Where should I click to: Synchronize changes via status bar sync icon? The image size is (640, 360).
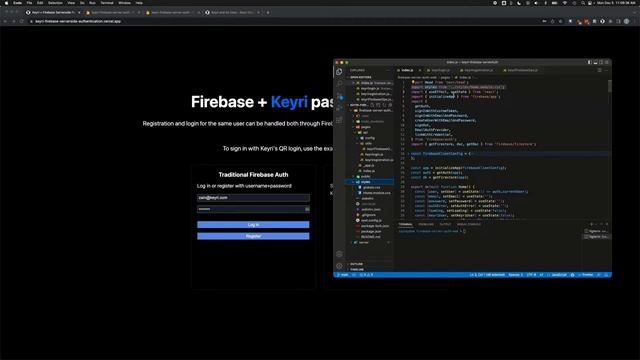tap(354, 275)
